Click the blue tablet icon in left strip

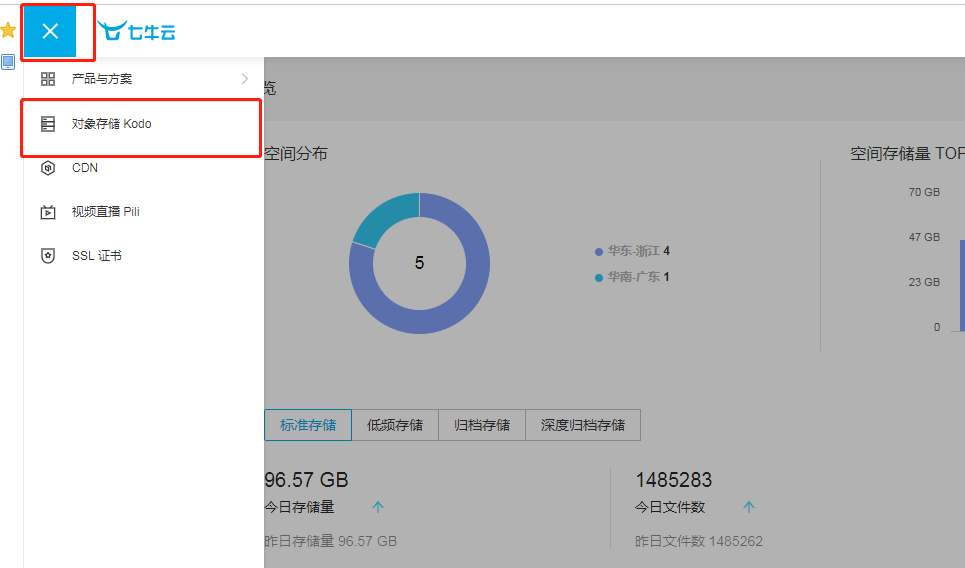click(x=8, y=62)
